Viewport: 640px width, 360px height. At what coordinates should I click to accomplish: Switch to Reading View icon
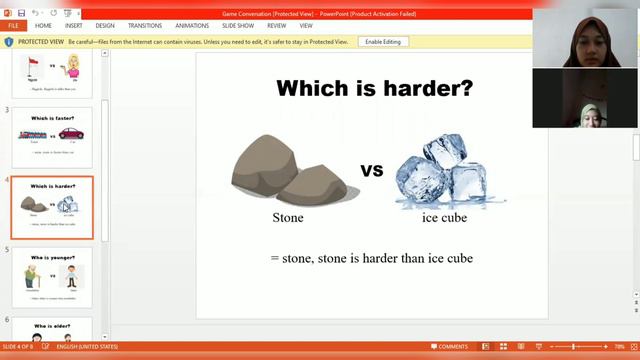pos(521,347)
